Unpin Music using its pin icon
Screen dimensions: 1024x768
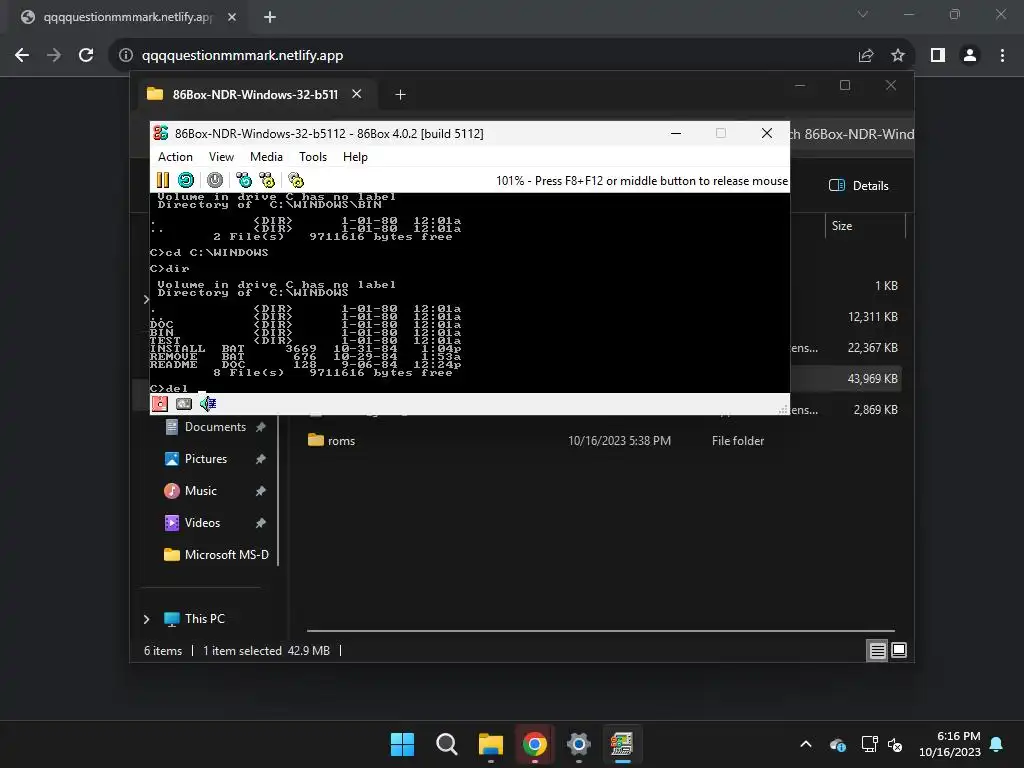261,491
